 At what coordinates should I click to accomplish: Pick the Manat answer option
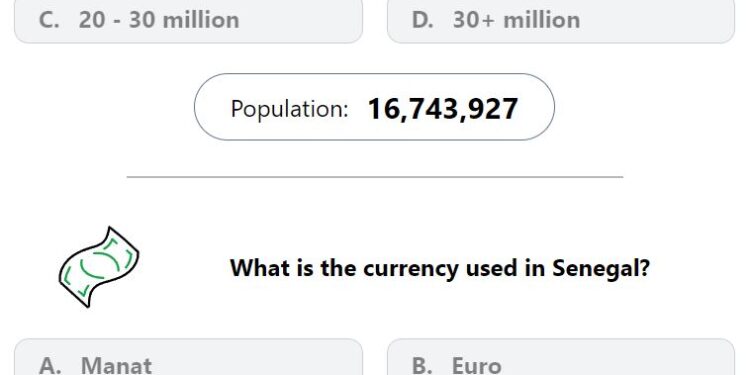pyautogui.click(x=188, y=357)
